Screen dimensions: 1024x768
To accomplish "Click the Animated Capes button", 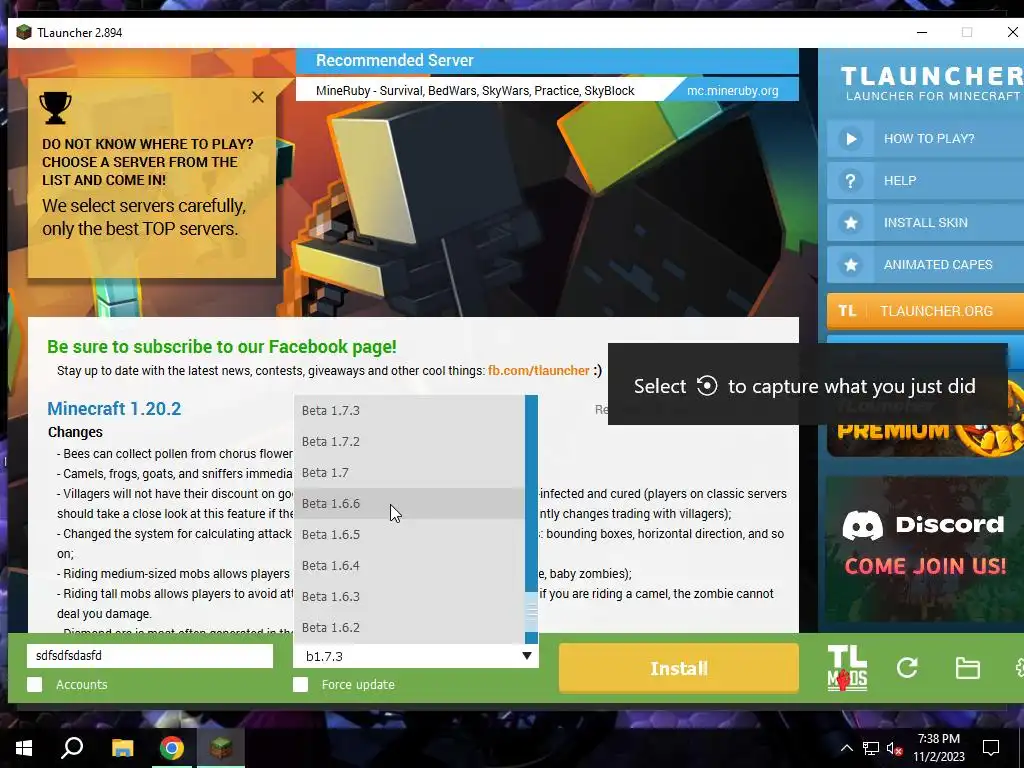I will coord(925,264).
